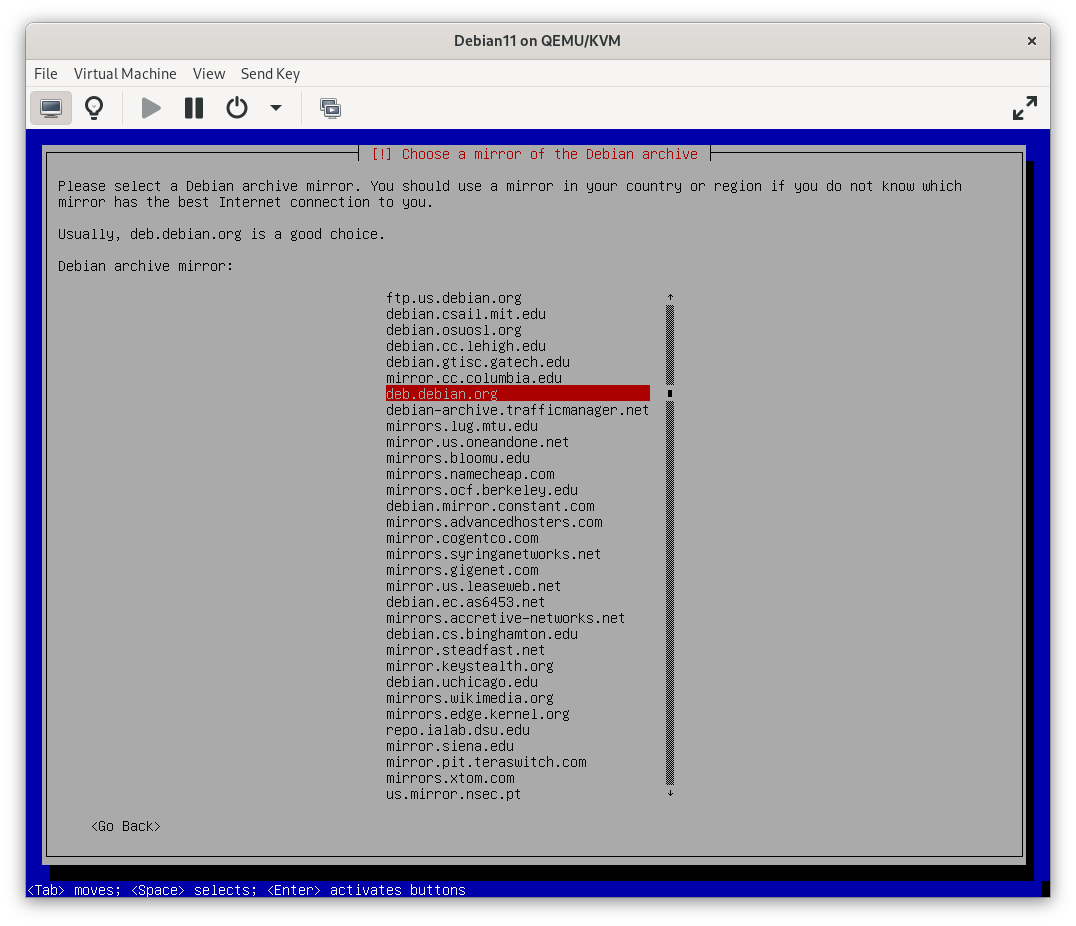Pause the virtual machine
1076x926 pixels.
(x=193, y=107)
